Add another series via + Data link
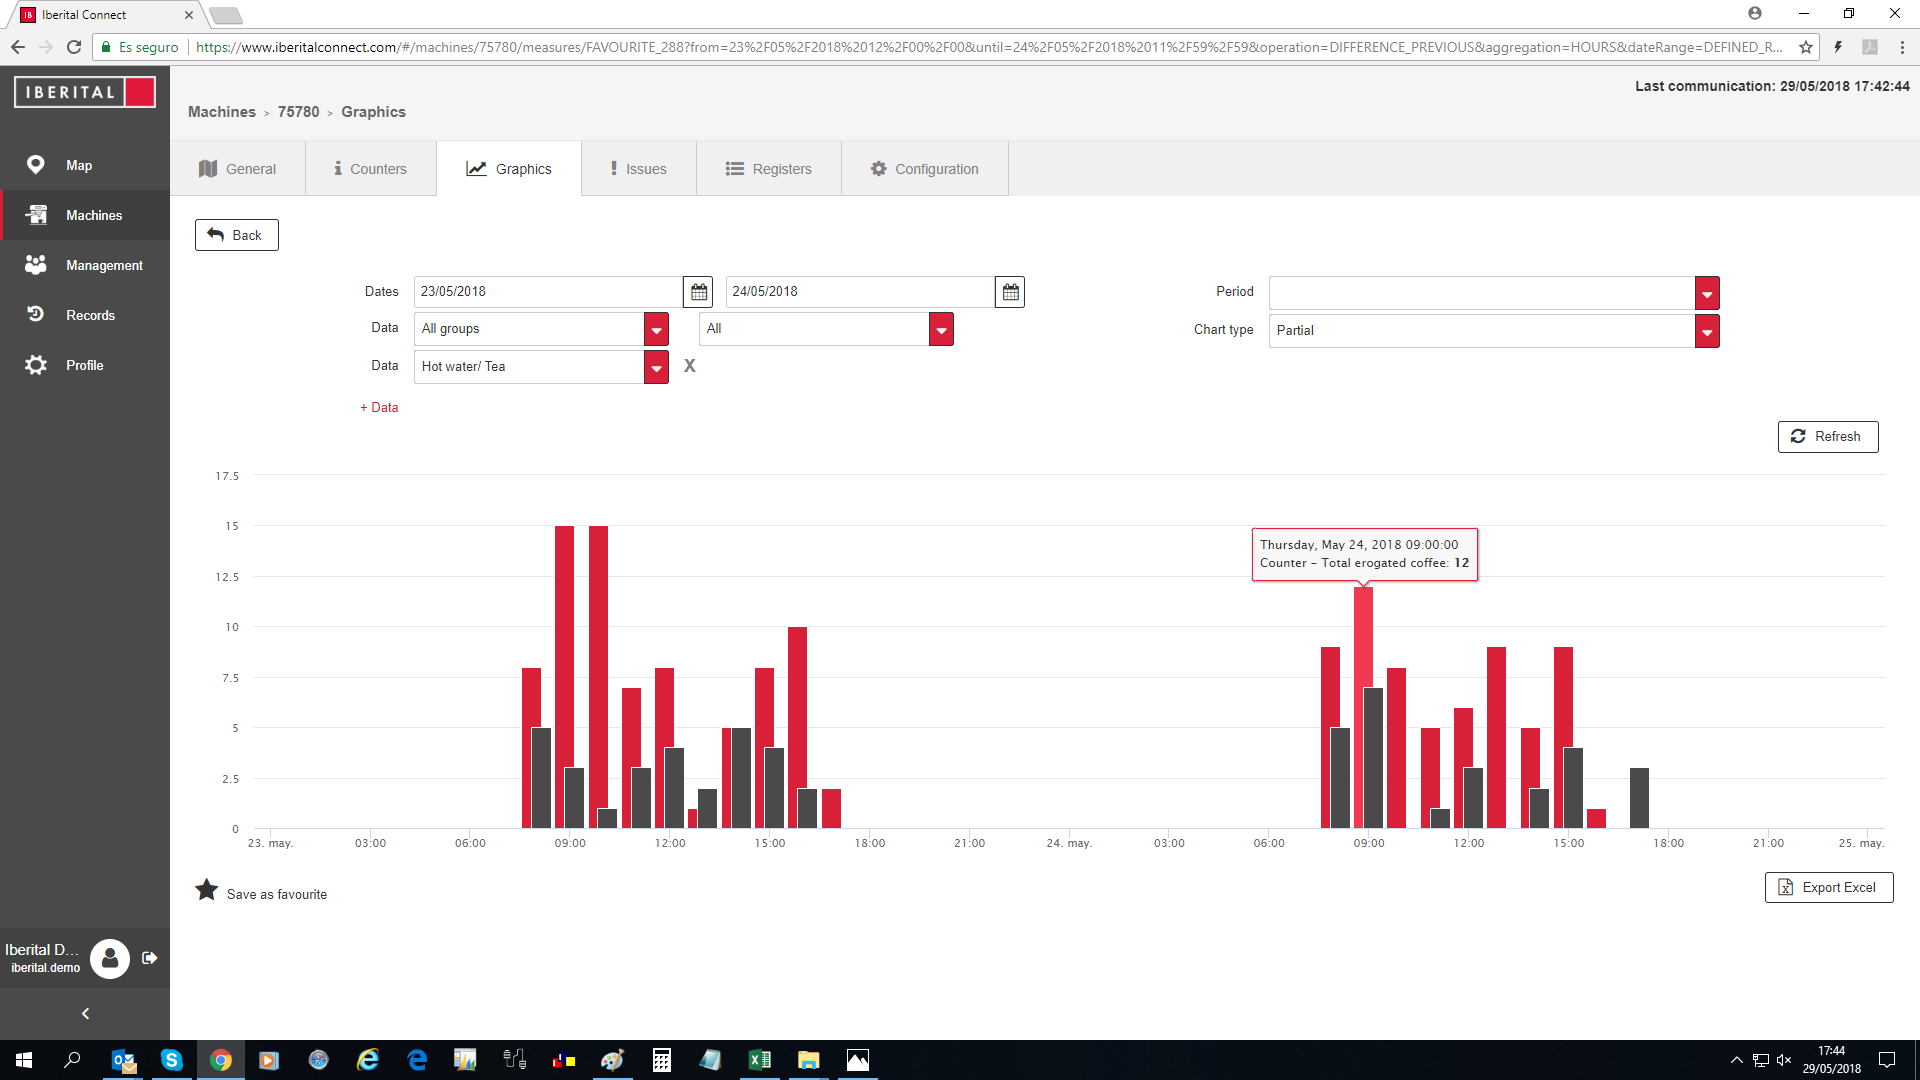The image size is (1920, 1080). (x=379, y=407)
